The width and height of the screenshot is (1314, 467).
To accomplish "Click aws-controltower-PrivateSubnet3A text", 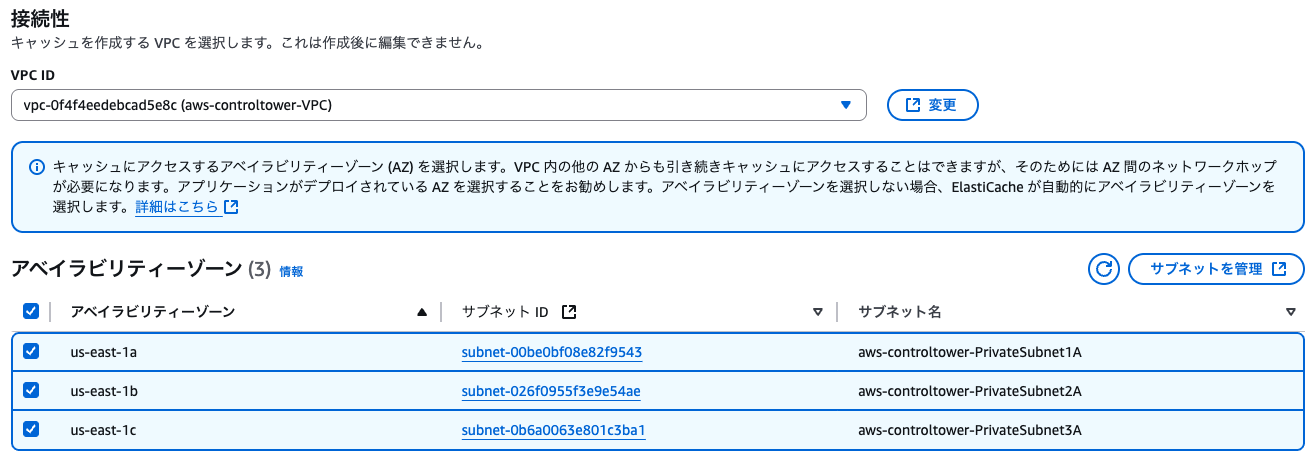I will pyautogui.click(x=970, y=430).
